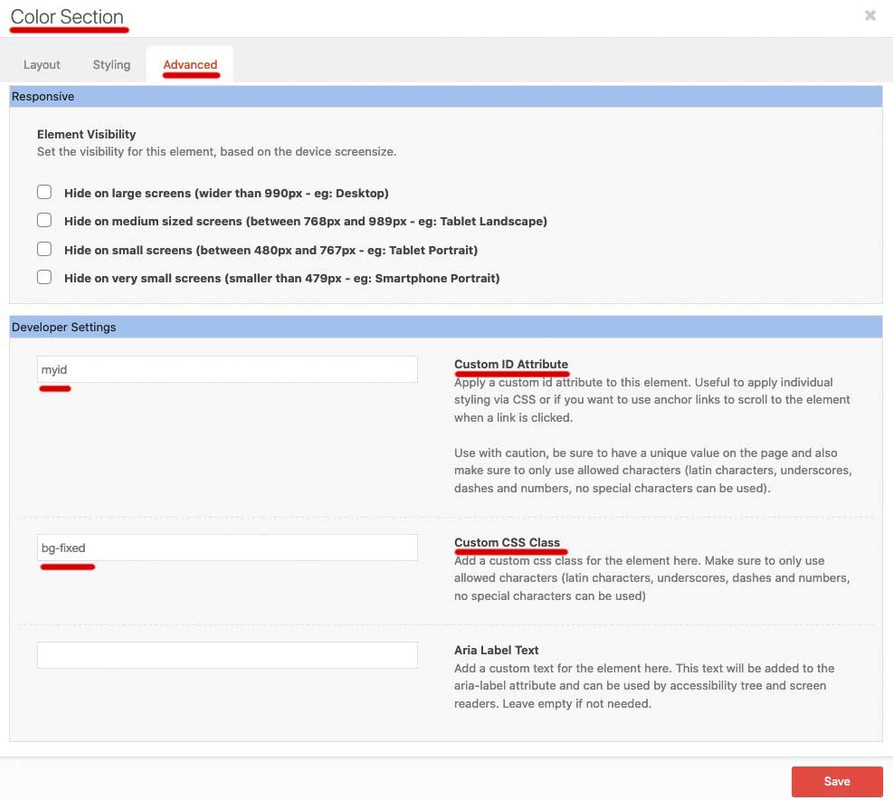Click 'Hide on very small screens' label text
The height and width of the screenshot is (800, 893).
[x=281, y=278]
